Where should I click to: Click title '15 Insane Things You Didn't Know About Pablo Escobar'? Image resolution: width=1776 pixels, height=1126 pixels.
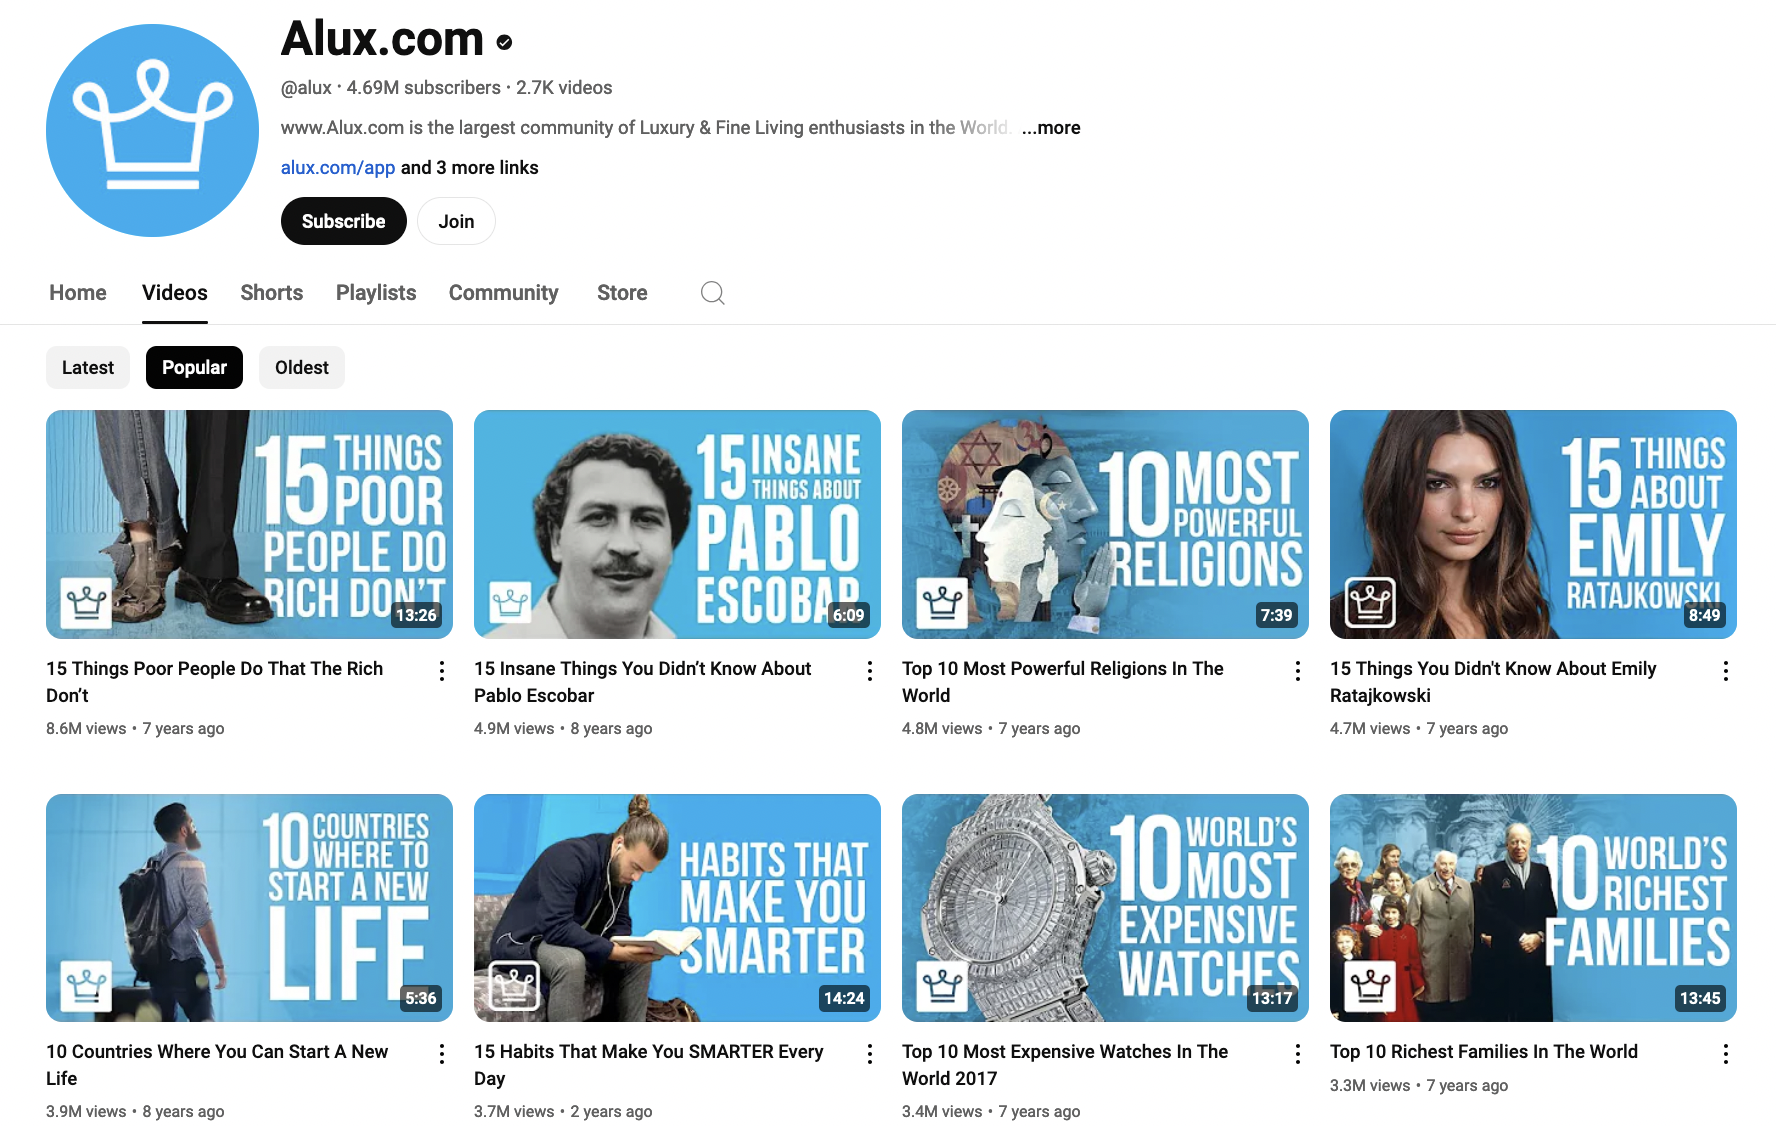coord(643,682)
